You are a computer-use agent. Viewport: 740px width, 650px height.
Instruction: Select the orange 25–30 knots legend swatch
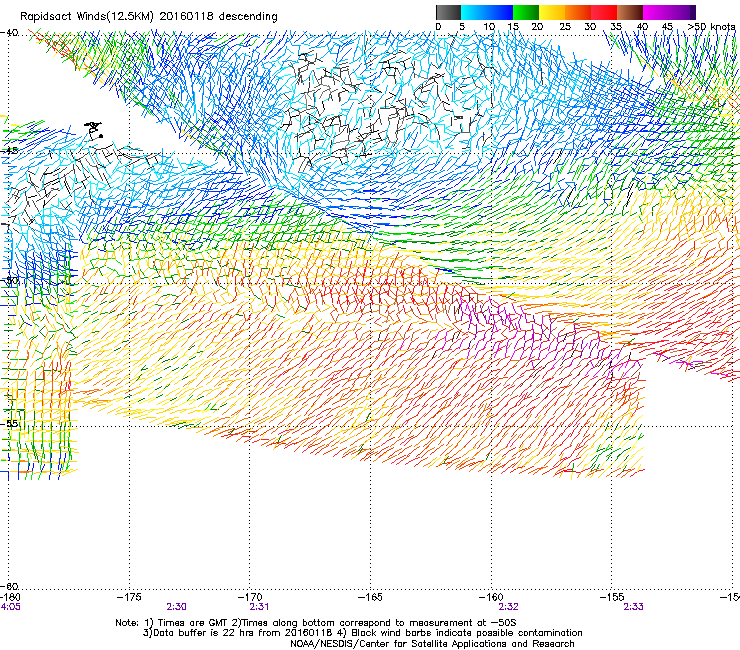point(578,12)
